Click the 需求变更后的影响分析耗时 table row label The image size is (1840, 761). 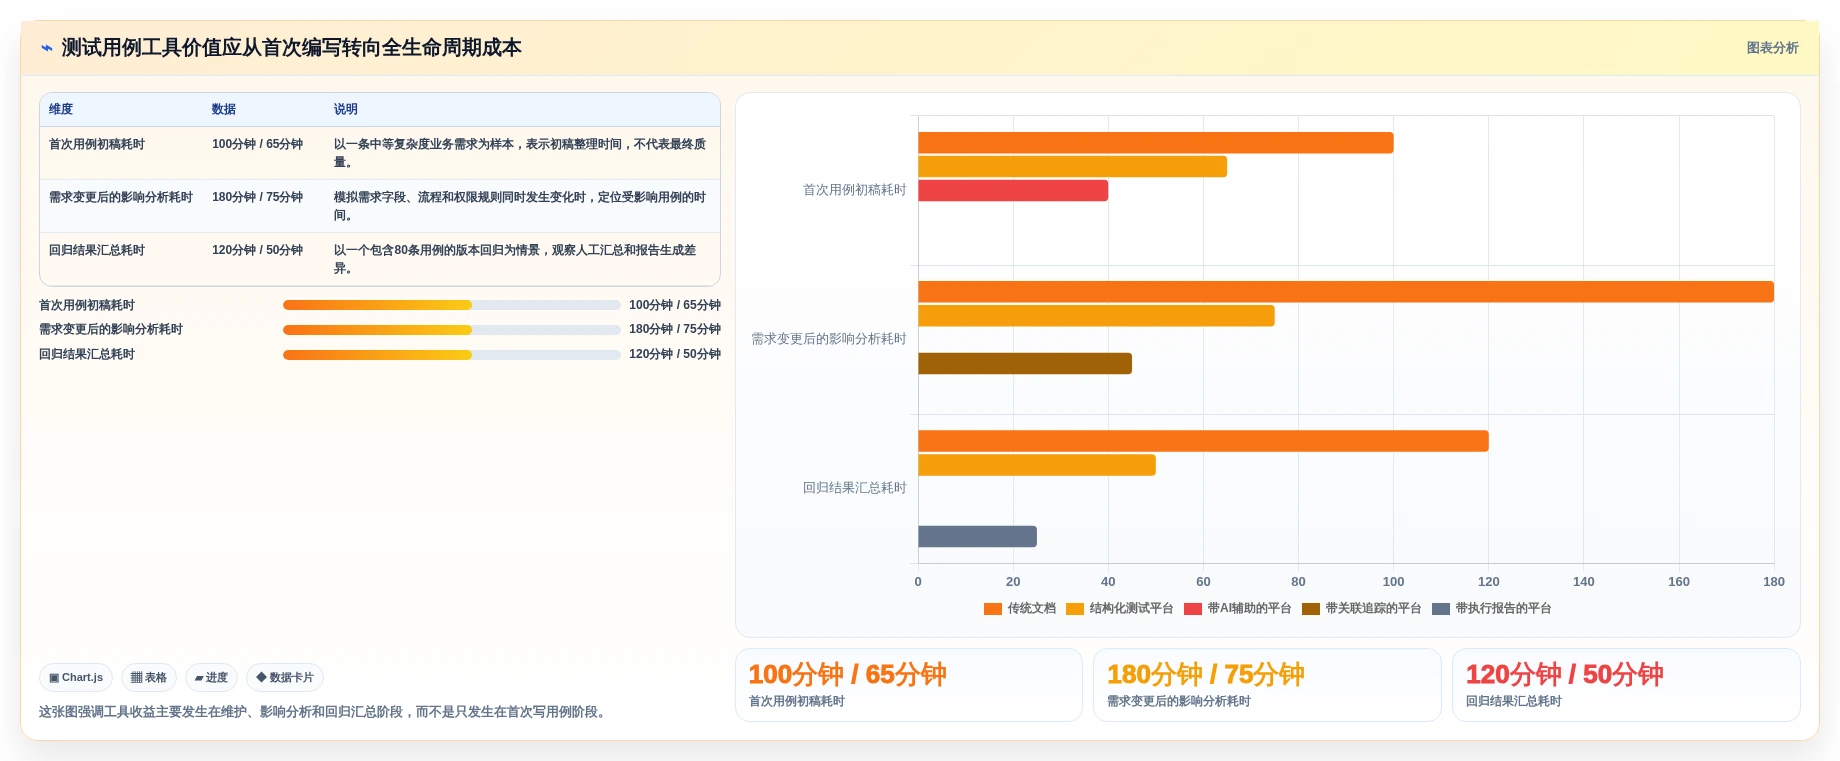(x=121, y=197)
